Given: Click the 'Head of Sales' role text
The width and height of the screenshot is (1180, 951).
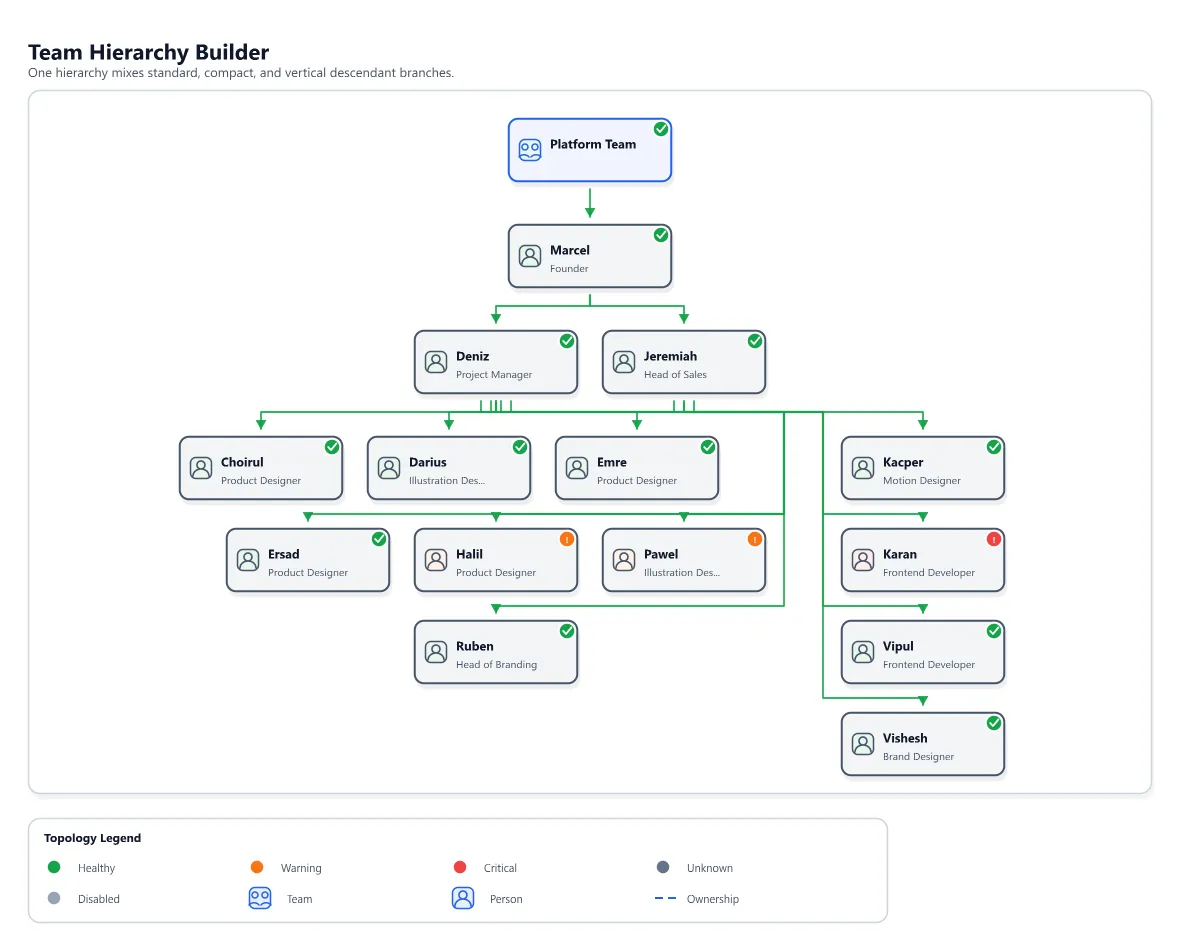Looking at the screenshot, I should click(675, 375).
